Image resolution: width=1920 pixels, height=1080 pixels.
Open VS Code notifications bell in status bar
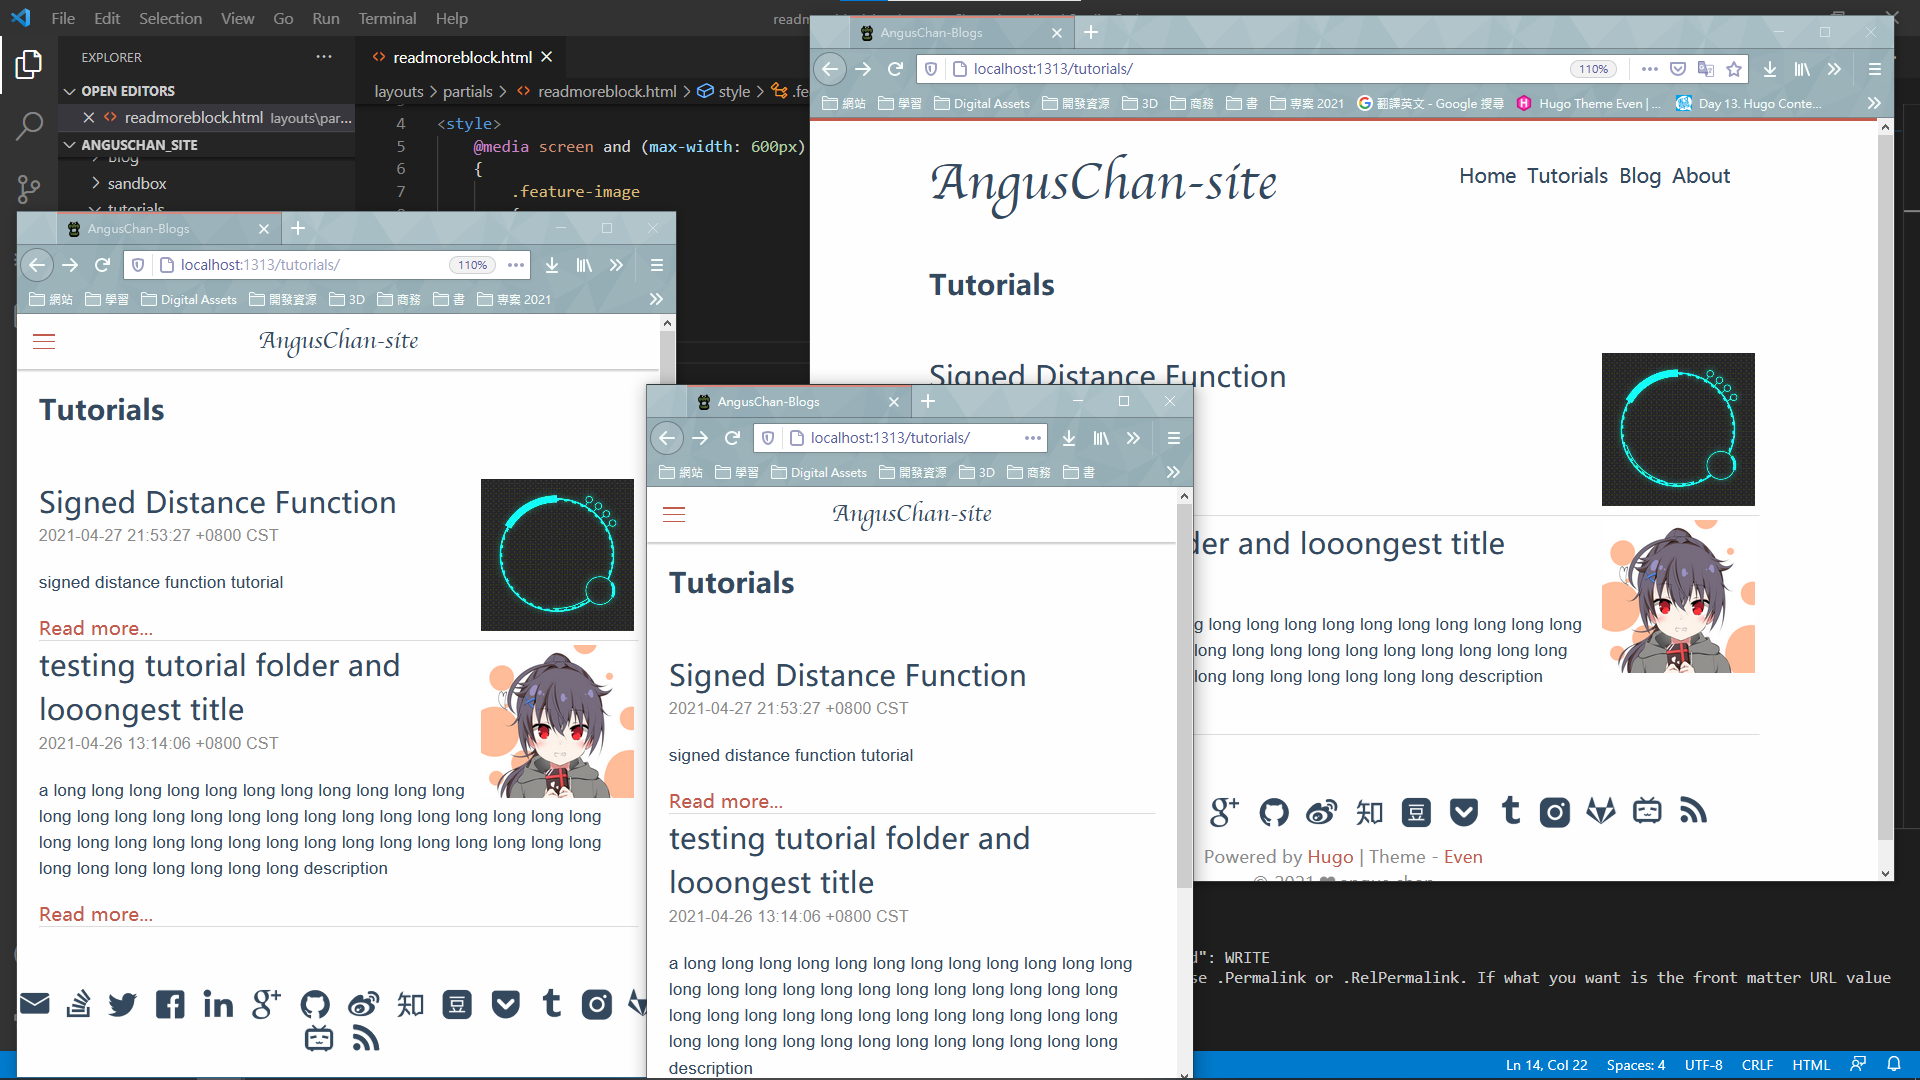[x=1894, y=1064]
